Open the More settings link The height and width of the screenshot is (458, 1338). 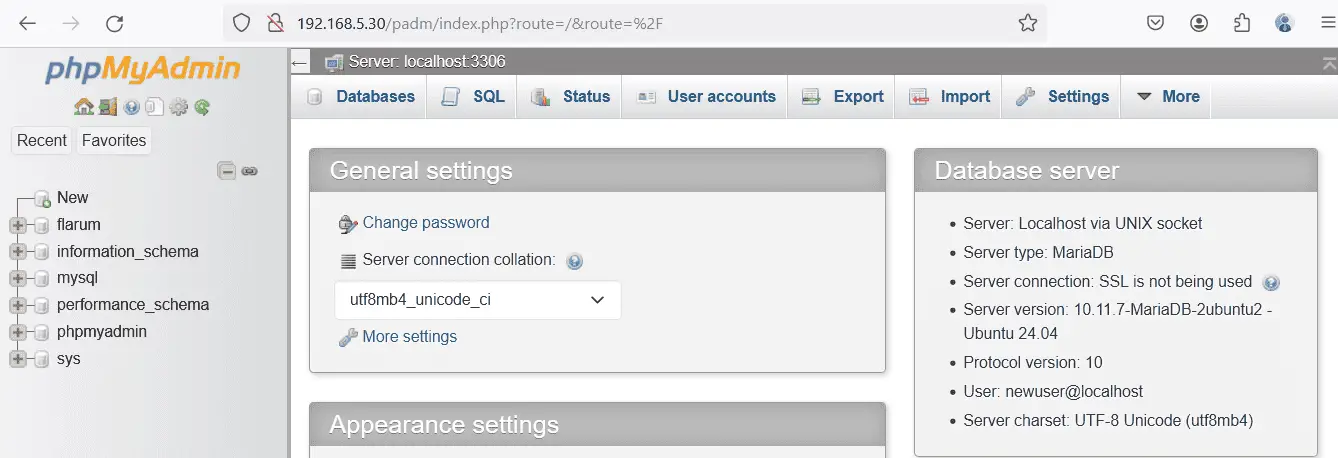(x=410, y=337)
